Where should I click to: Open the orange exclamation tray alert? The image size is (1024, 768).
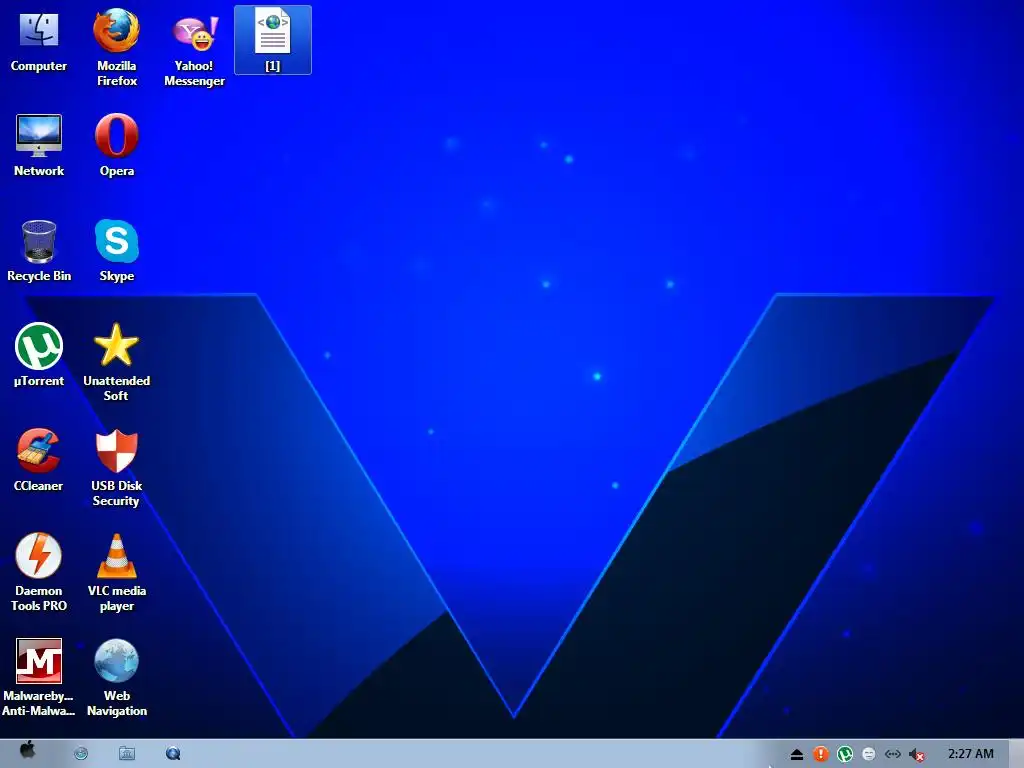tap(821, 754)
